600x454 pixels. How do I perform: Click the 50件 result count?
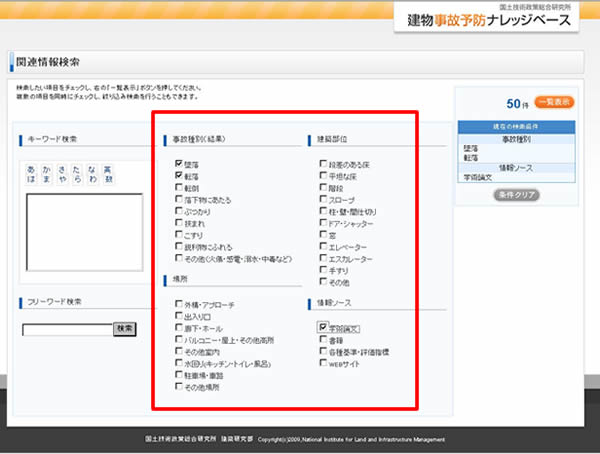coord(517,104)
